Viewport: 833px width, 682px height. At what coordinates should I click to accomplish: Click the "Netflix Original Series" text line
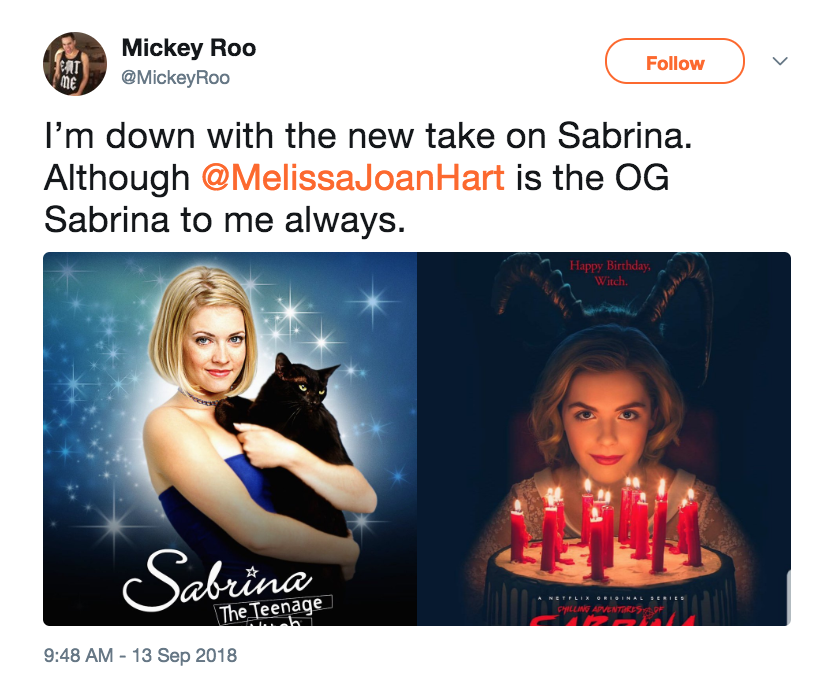603,598
